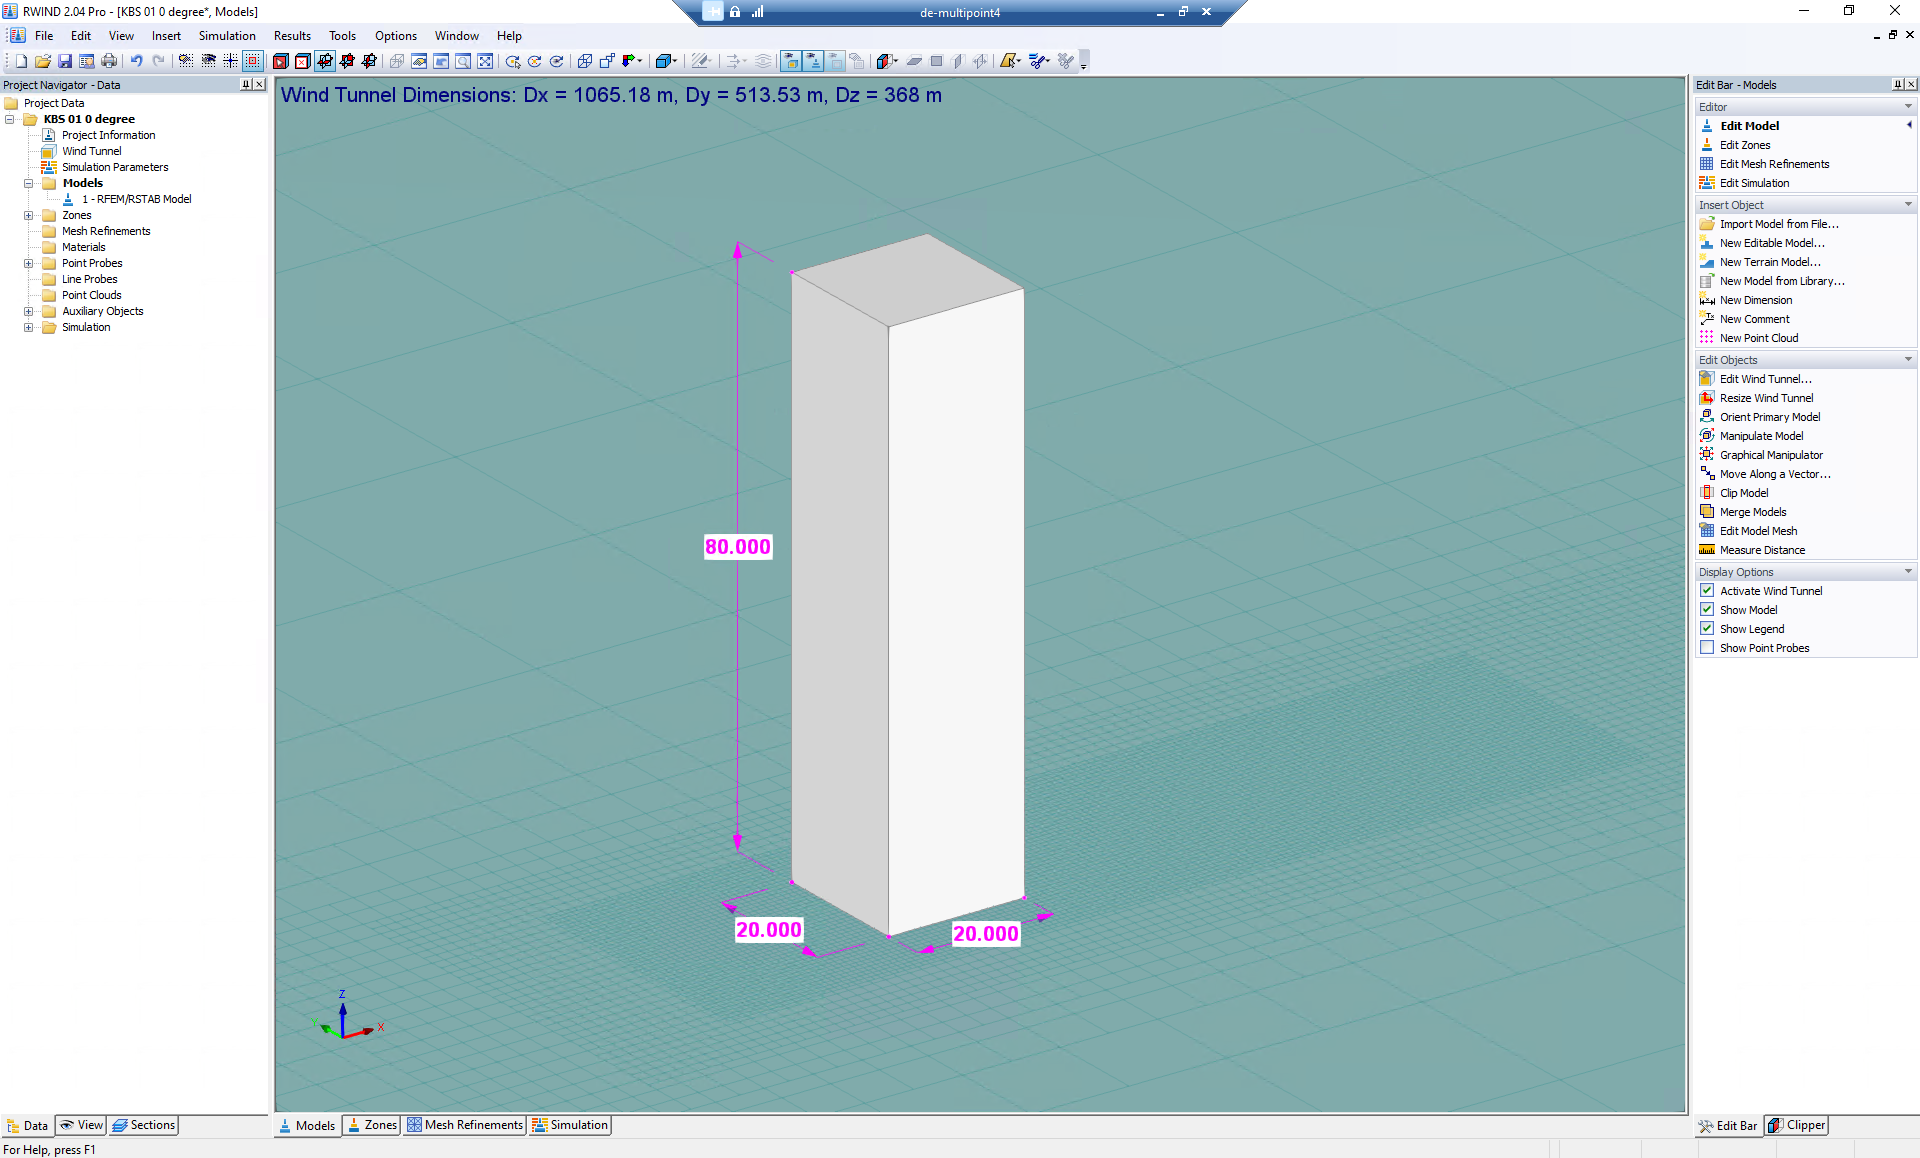Click the zoom-all fit view icon
This screenshot has width=1920, height=1158.
(x=485, y=61)
